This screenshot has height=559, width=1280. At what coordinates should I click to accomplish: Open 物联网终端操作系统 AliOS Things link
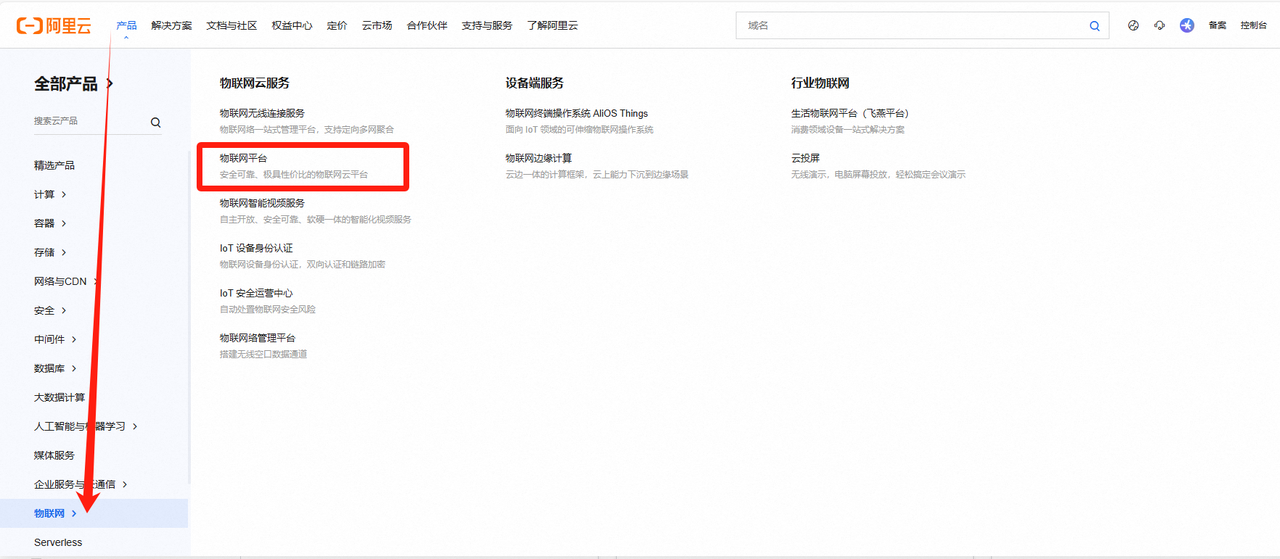pos(577,113)
